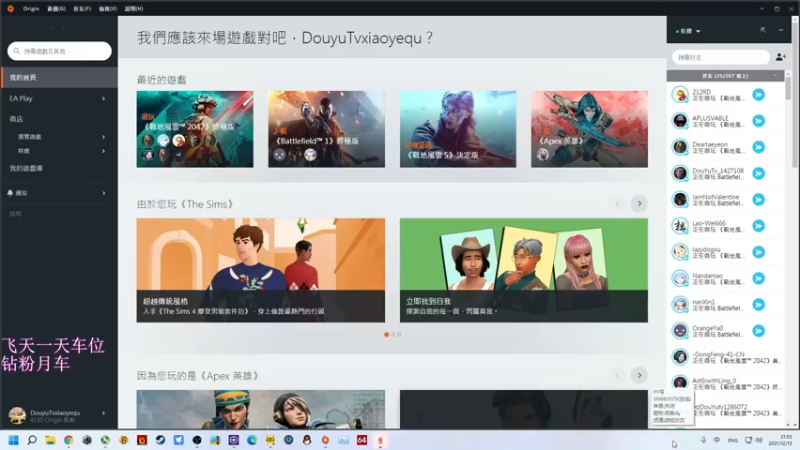Open the 檢視(V) menu
800x450 pixels.
tap(108, 9)
